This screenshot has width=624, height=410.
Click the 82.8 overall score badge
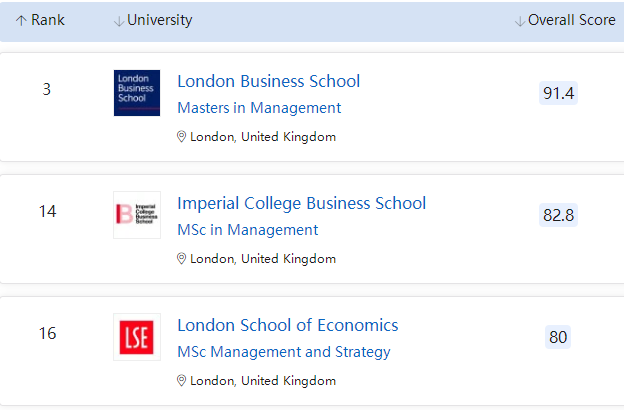point(558,215)
